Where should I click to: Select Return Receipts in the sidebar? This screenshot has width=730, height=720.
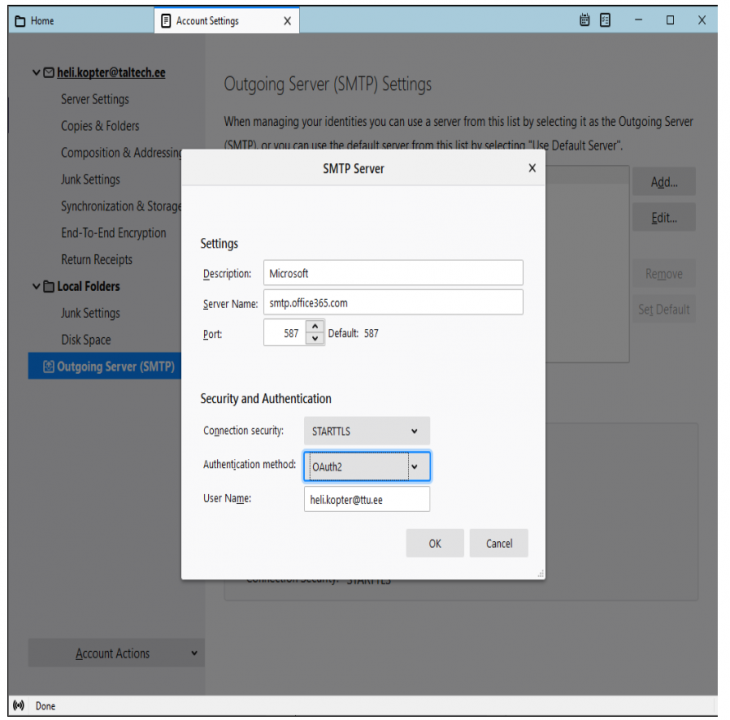97,260
